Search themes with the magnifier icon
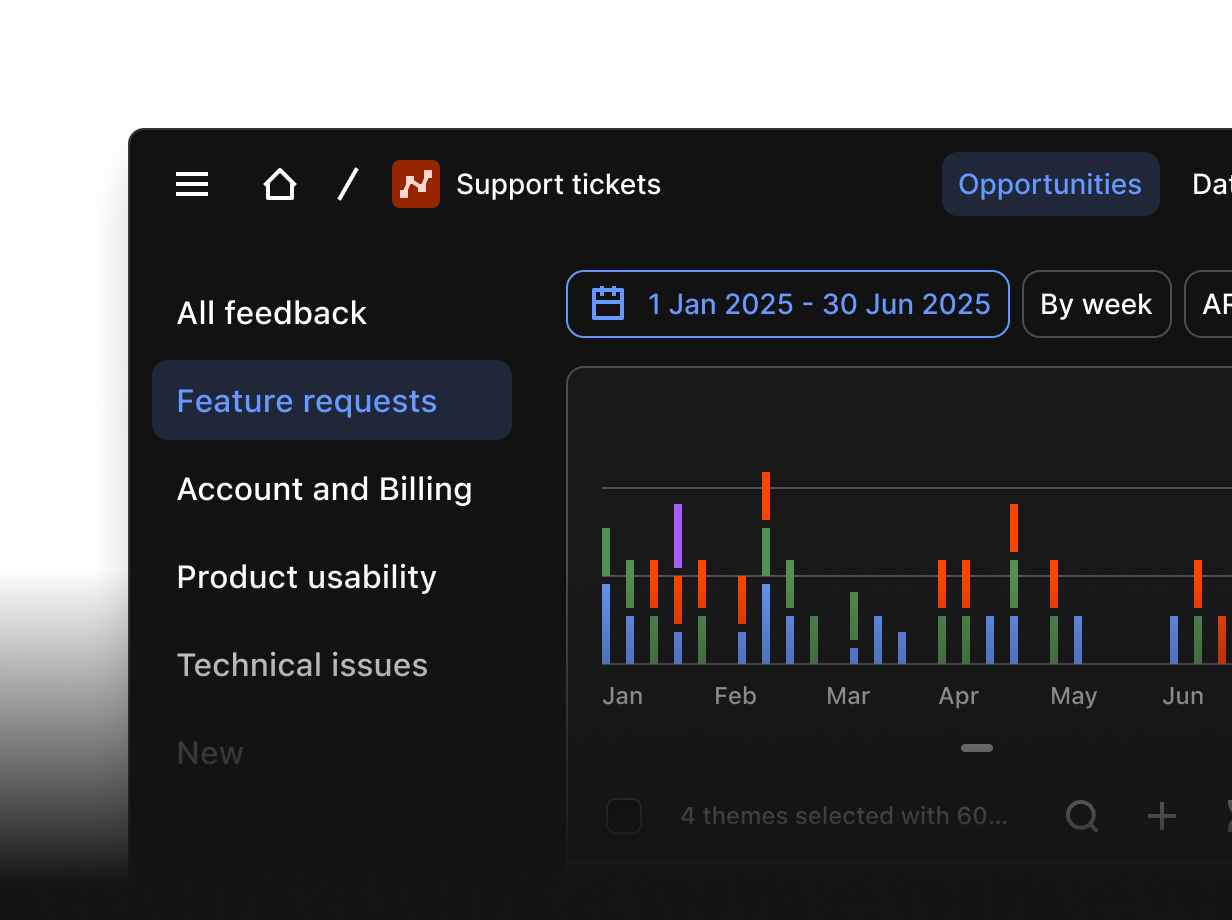The image size is (1232, 920). tap(1082, 816)
